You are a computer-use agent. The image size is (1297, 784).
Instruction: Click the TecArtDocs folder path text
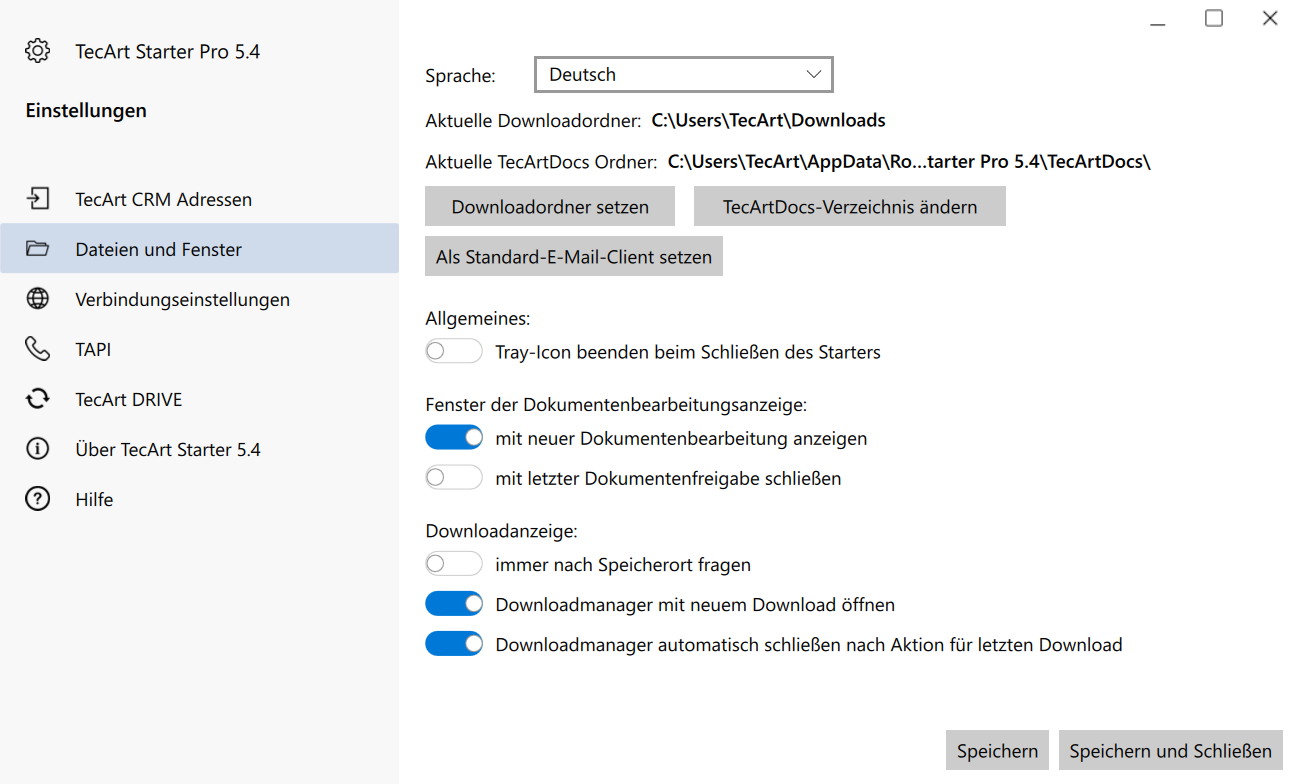pyautogui.click(x=910, y=161)
